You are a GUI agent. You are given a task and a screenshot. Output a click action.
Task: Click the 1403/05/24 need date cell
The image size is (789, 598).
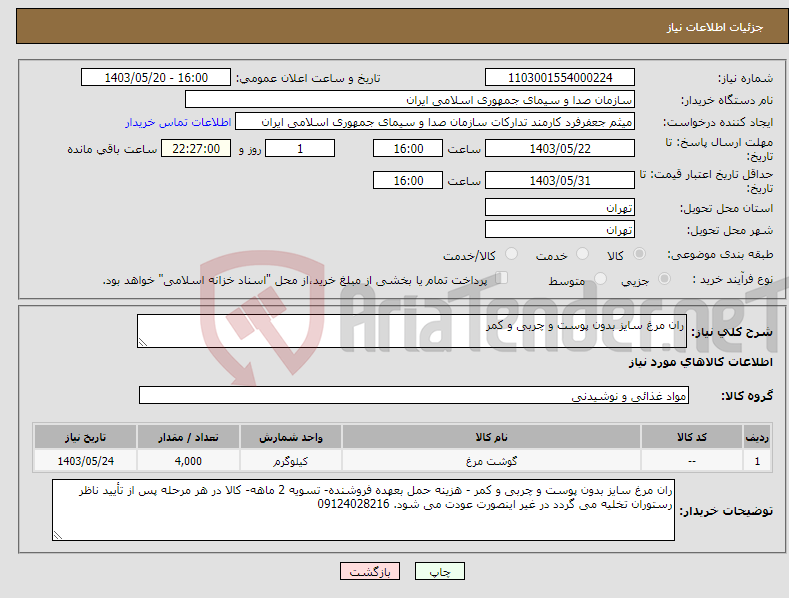click(86, 461)
